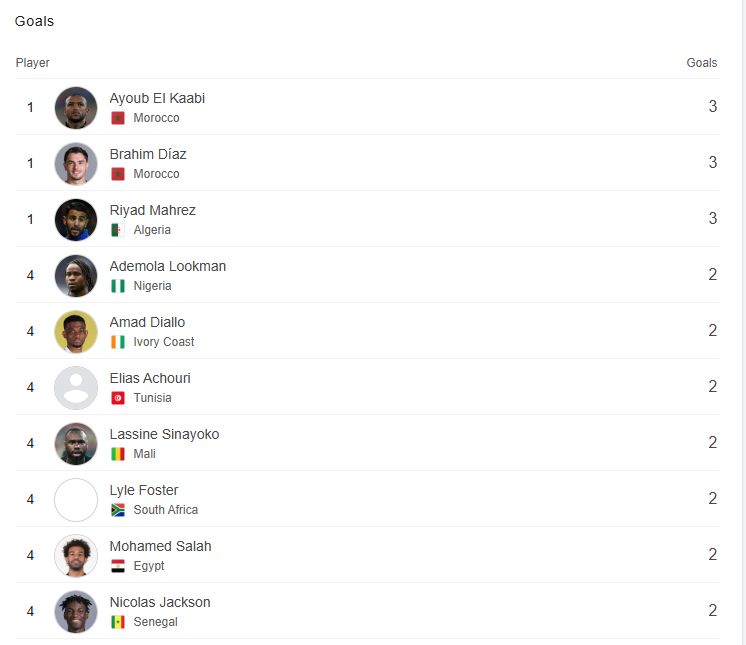The image size is (746, 645).
Task: Open Ademola Lookman's player name link
Action: [x=168, y=266]
